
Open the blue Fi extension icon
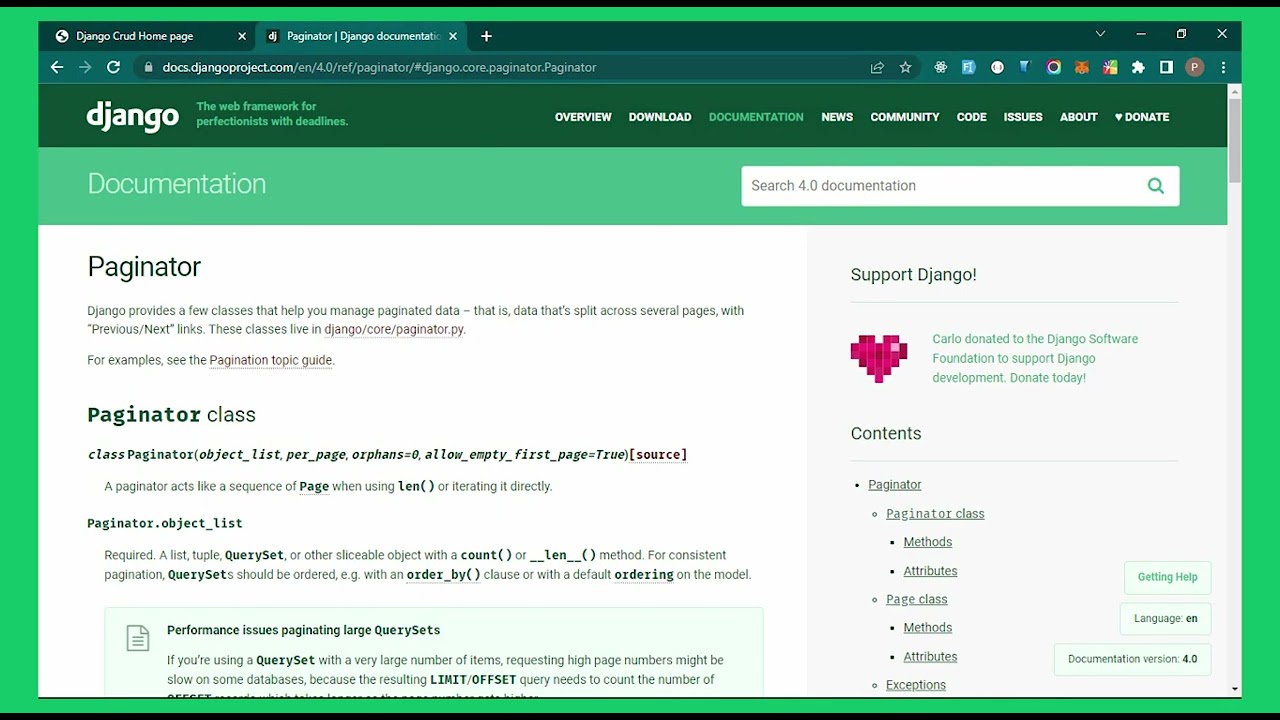point(968,67)
